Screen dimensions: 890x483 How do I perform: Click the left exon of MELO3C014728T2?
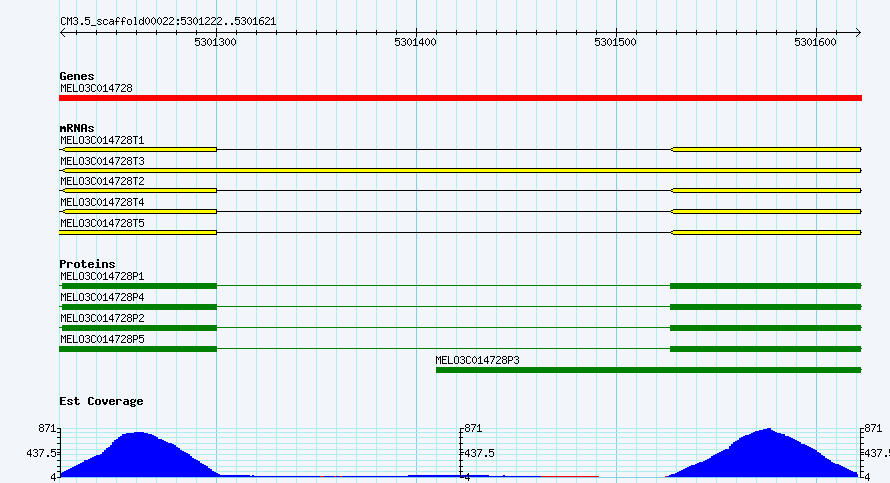tap(139, 191)
